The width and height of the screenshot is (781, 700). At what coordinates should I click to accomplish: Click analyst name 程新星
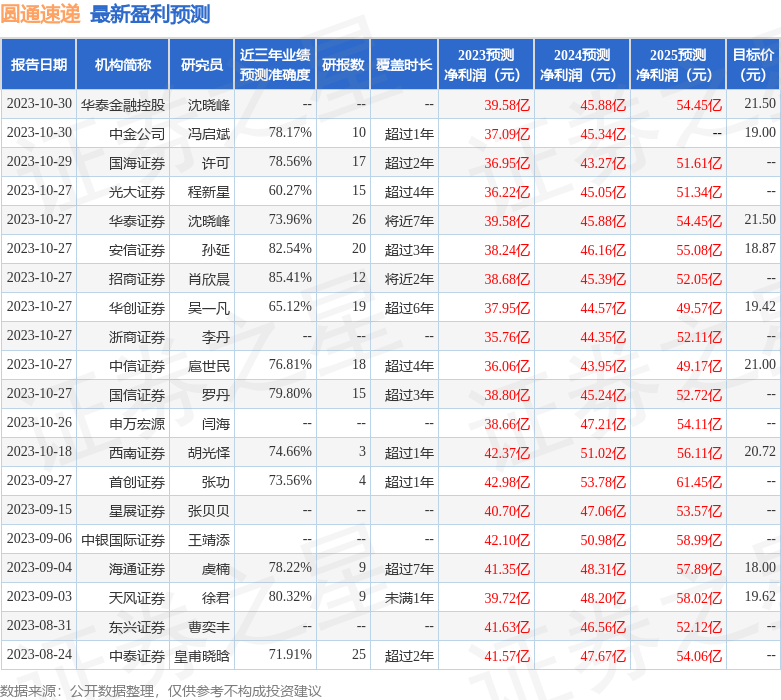[x=209, y=191]
